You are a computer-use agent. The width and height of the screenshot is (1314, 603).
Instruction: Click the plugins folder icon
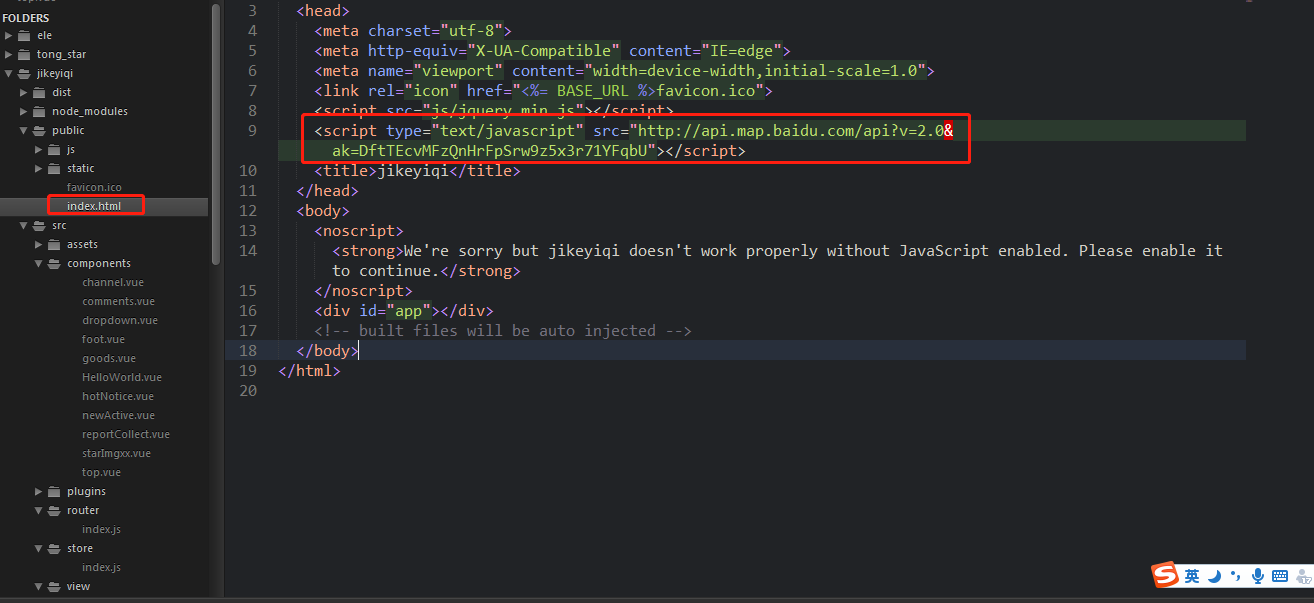54,491
